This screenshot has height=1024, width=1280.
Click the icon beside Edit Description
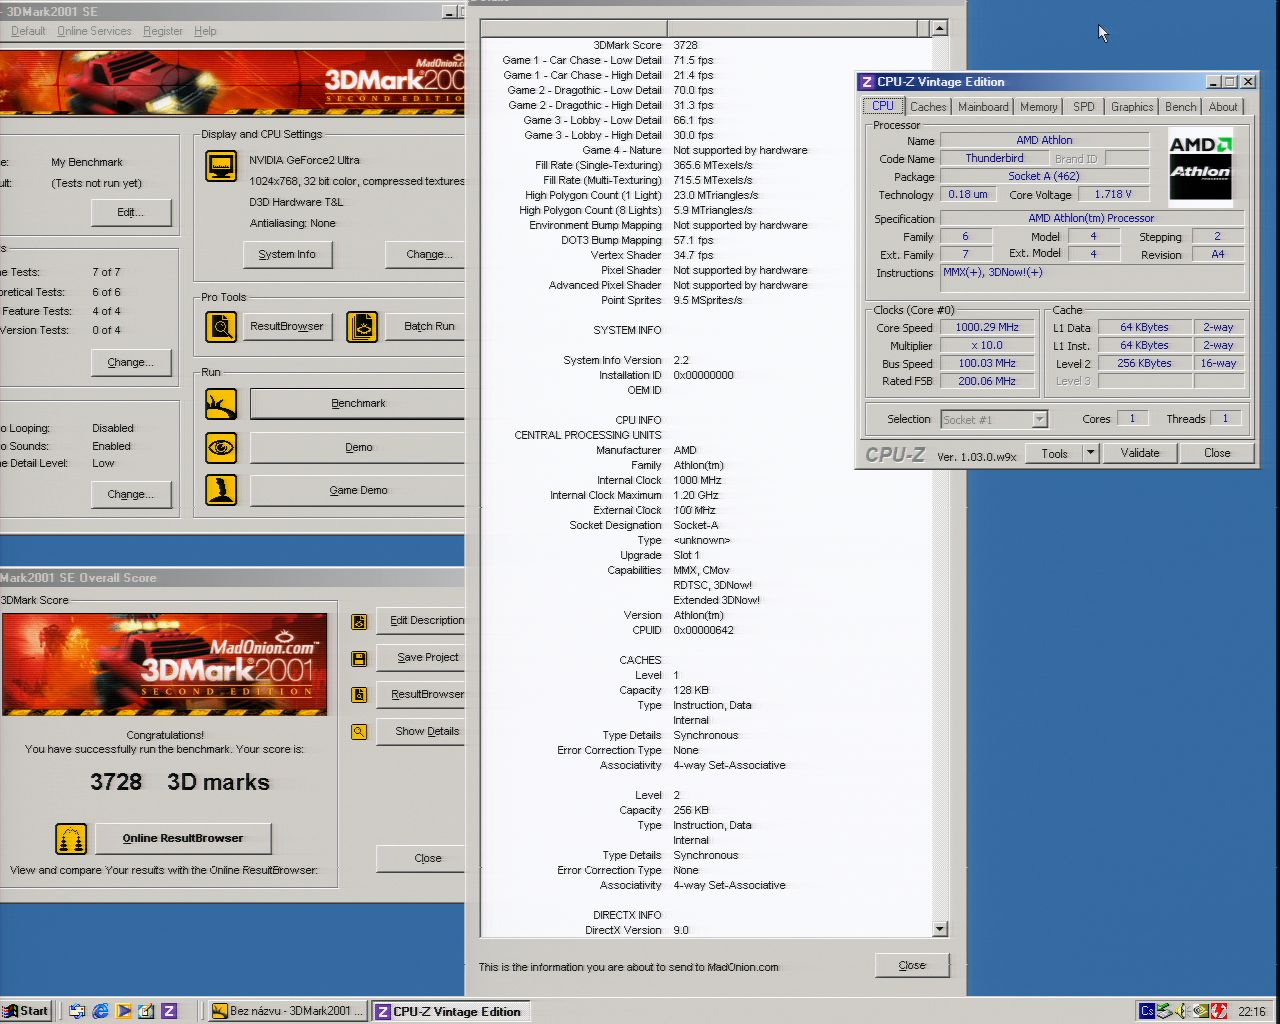[x=359, y=622]
